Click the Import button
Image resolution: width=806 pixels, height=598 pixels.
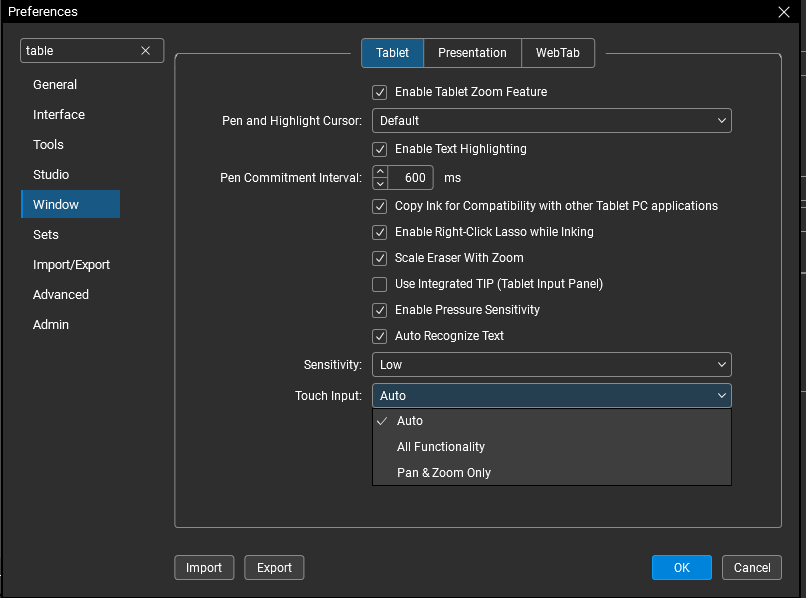(x=204, y=568)
